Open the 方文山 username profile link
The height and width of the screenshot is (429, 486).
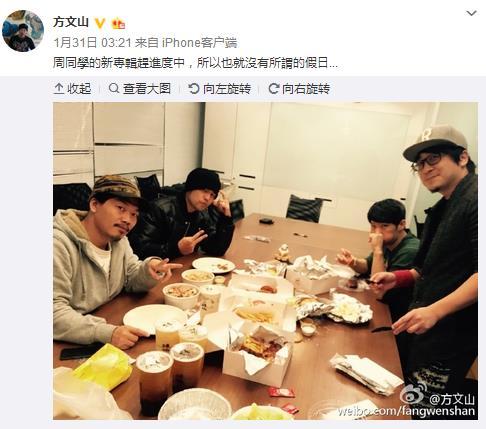tap(71, 22)
